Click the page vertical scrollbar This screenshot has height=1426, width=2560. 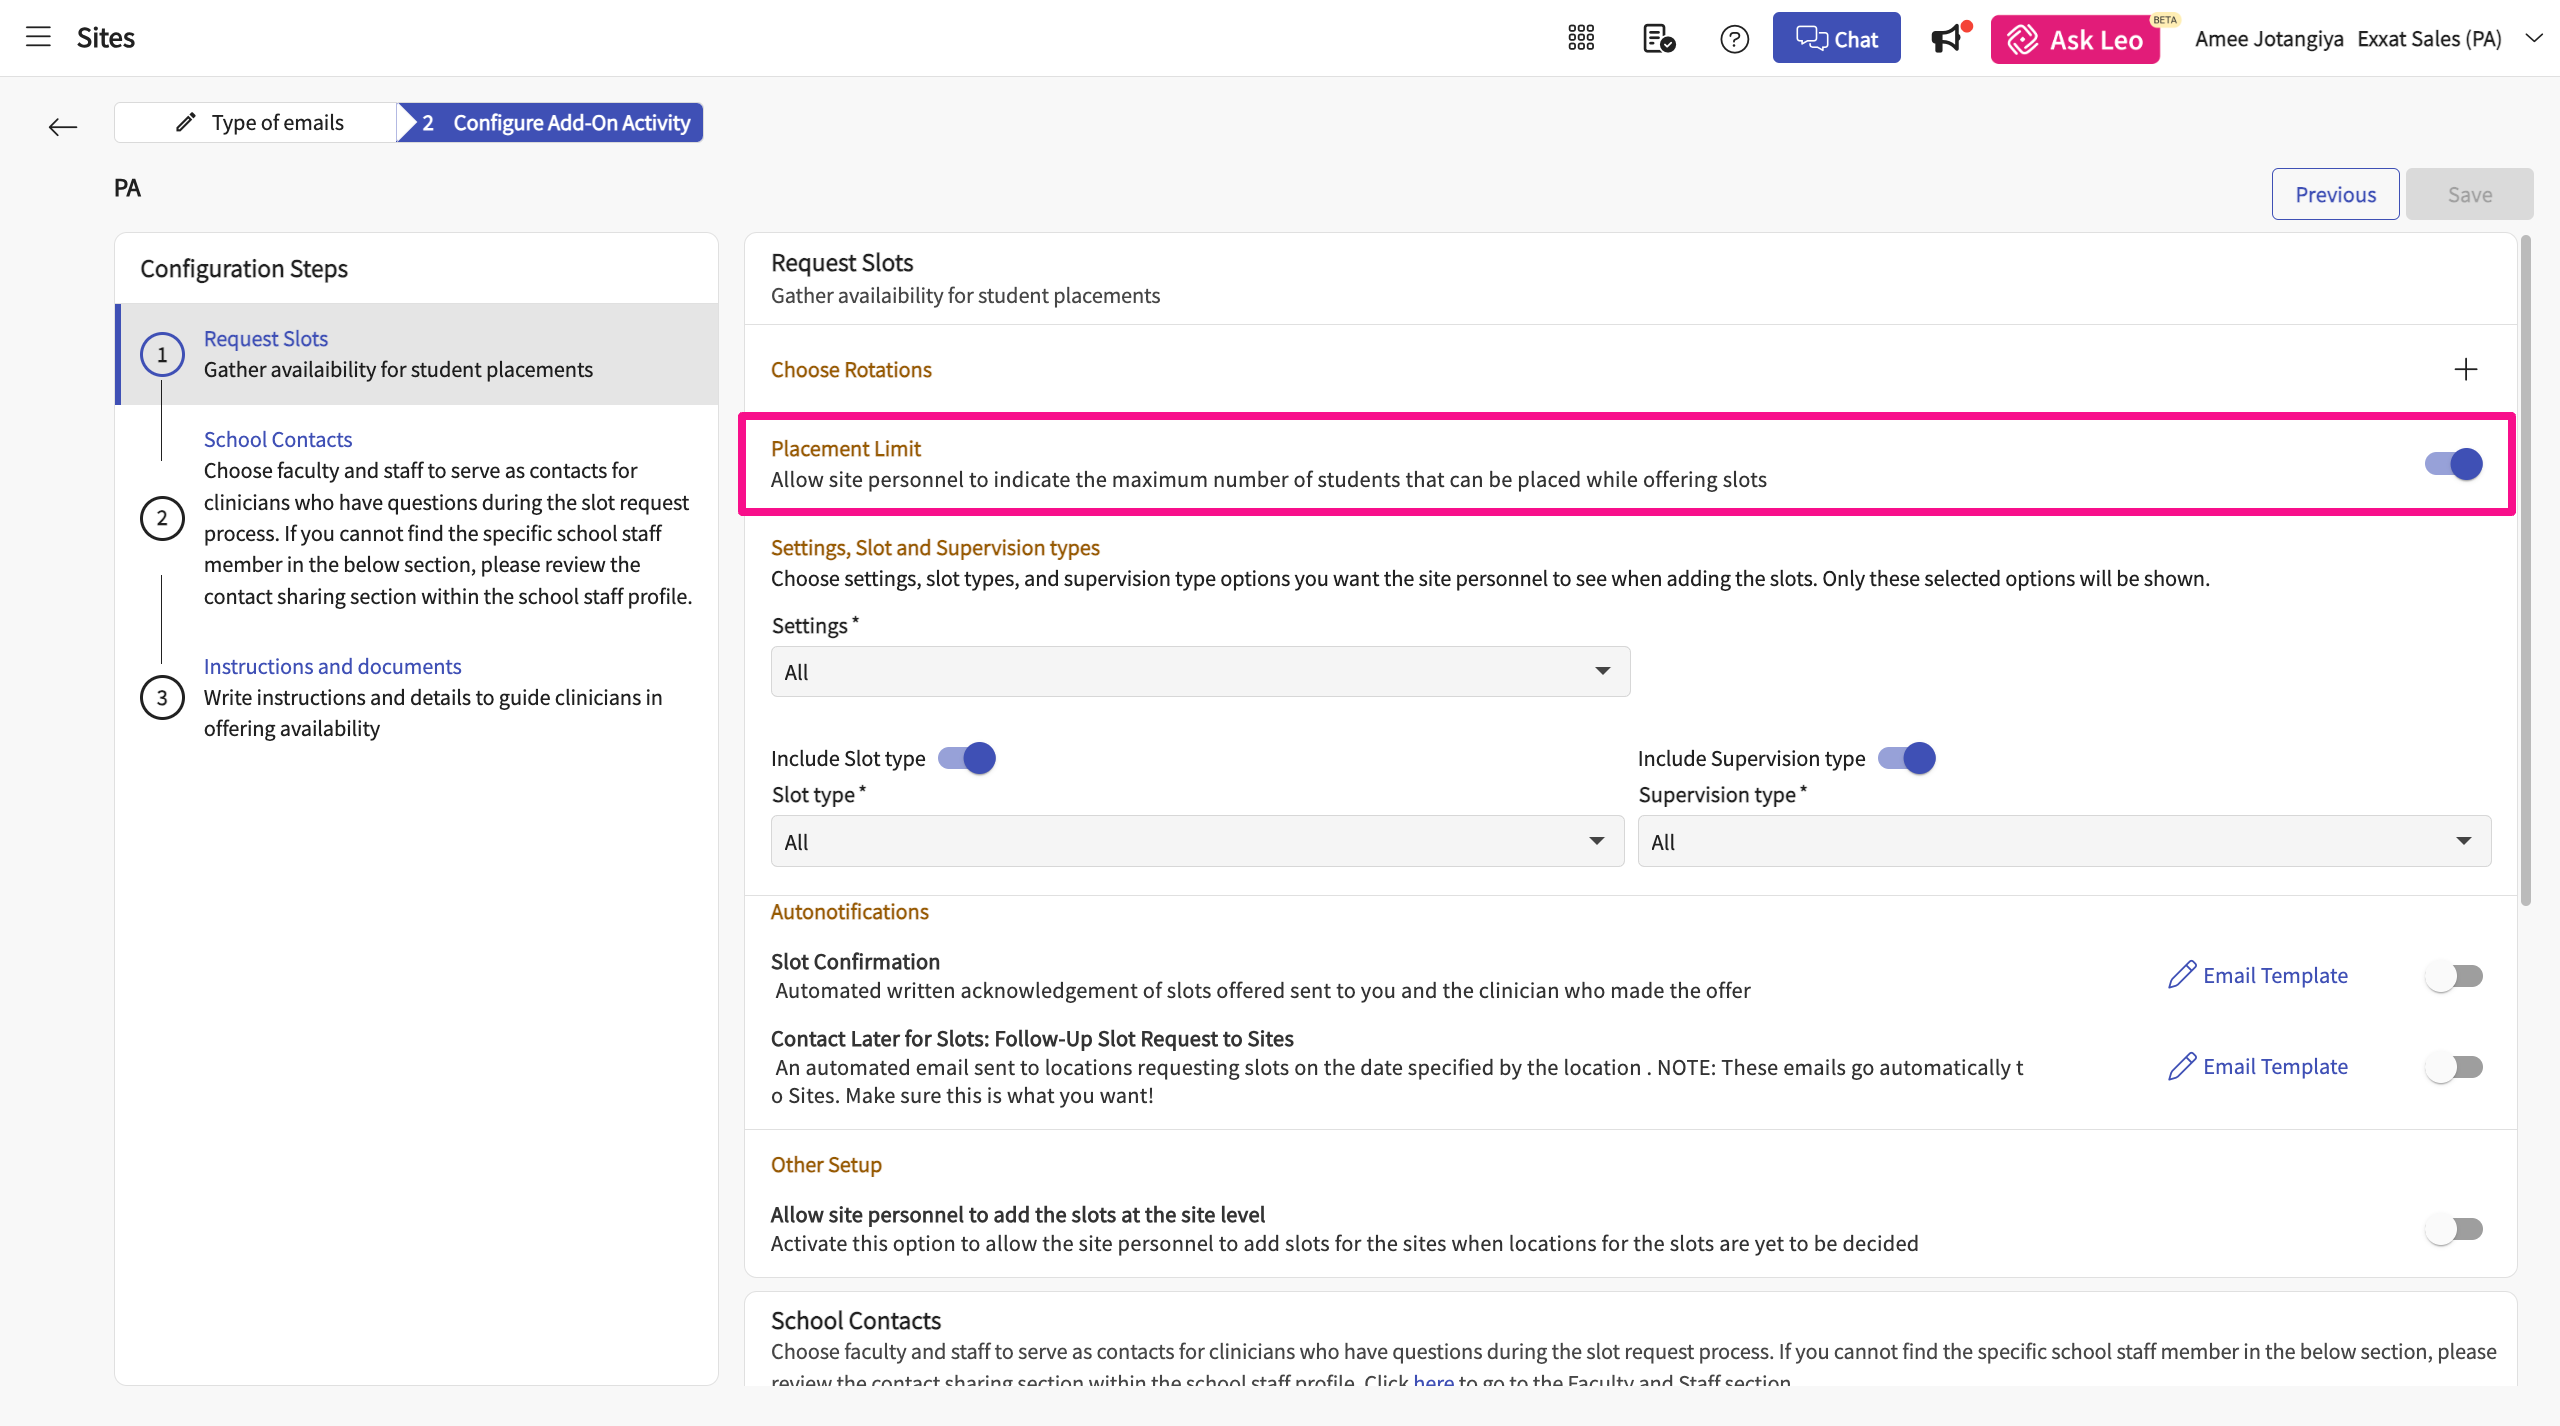[2526, 570]
